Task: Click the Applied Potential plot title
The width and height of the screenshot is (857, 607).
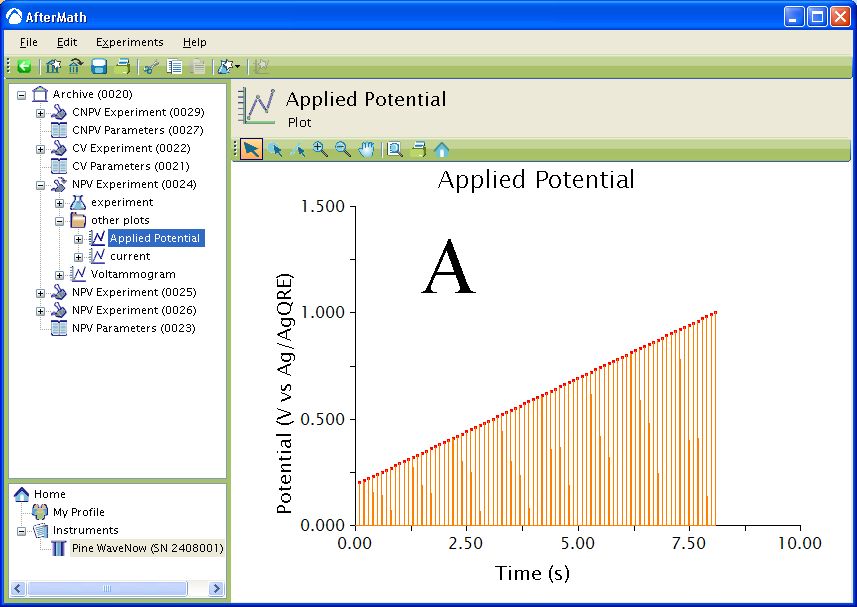Action: tap(536, 180)
